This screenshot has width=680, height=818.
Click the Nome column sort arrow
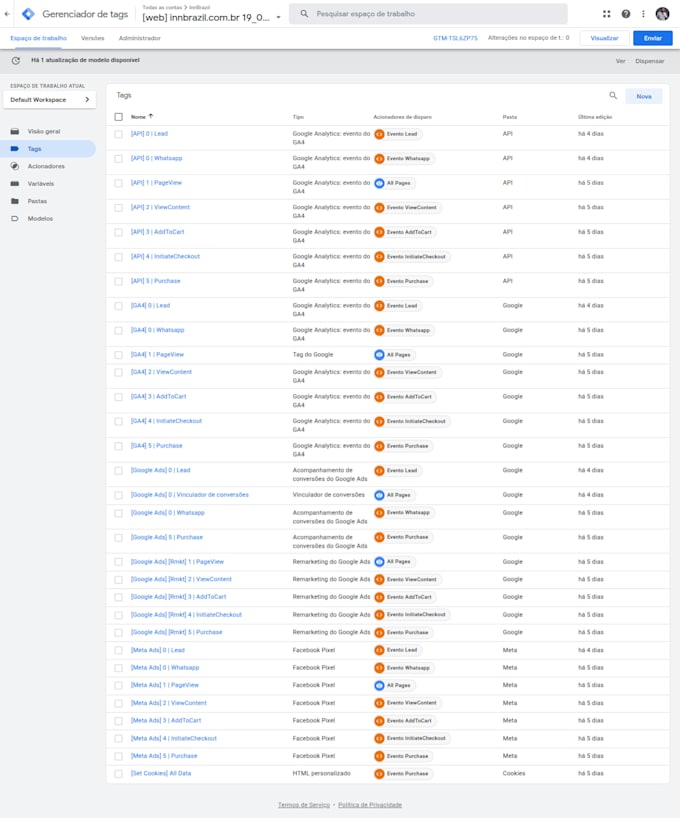click(x=151, y=116)
